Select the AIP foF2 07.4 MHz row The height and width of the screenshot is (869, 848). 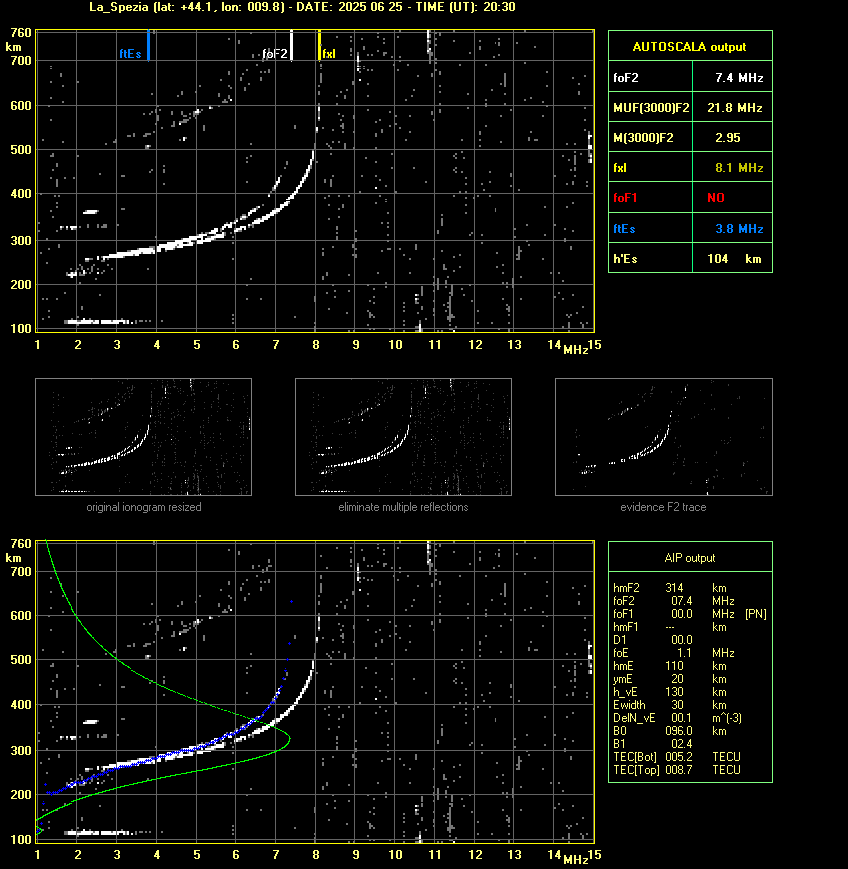(x=673, y=601)
